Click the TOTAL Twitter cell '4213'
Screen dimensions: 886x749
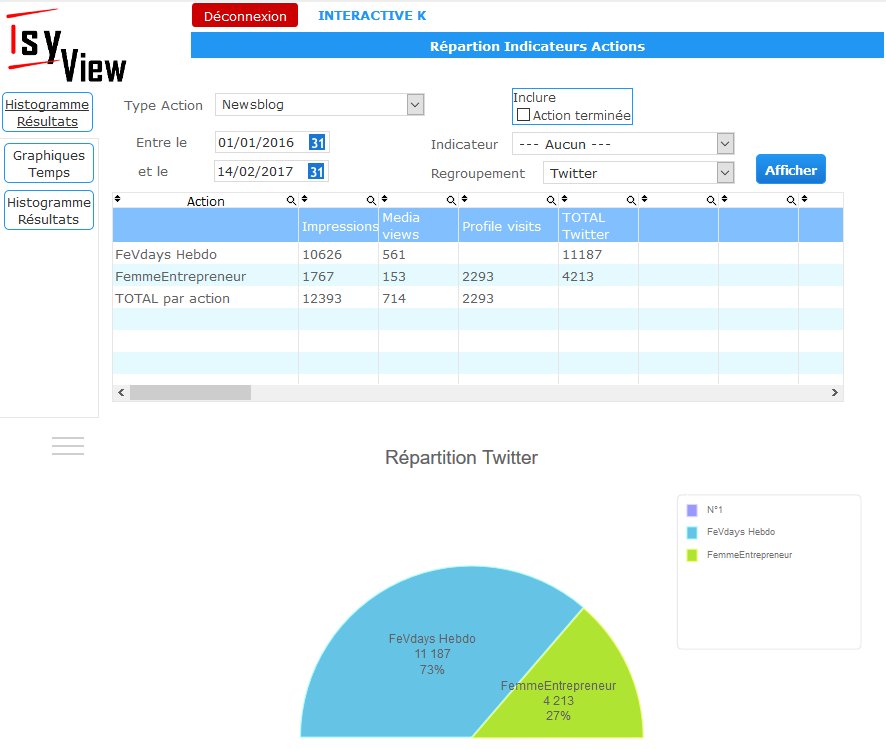pos(577,276)
